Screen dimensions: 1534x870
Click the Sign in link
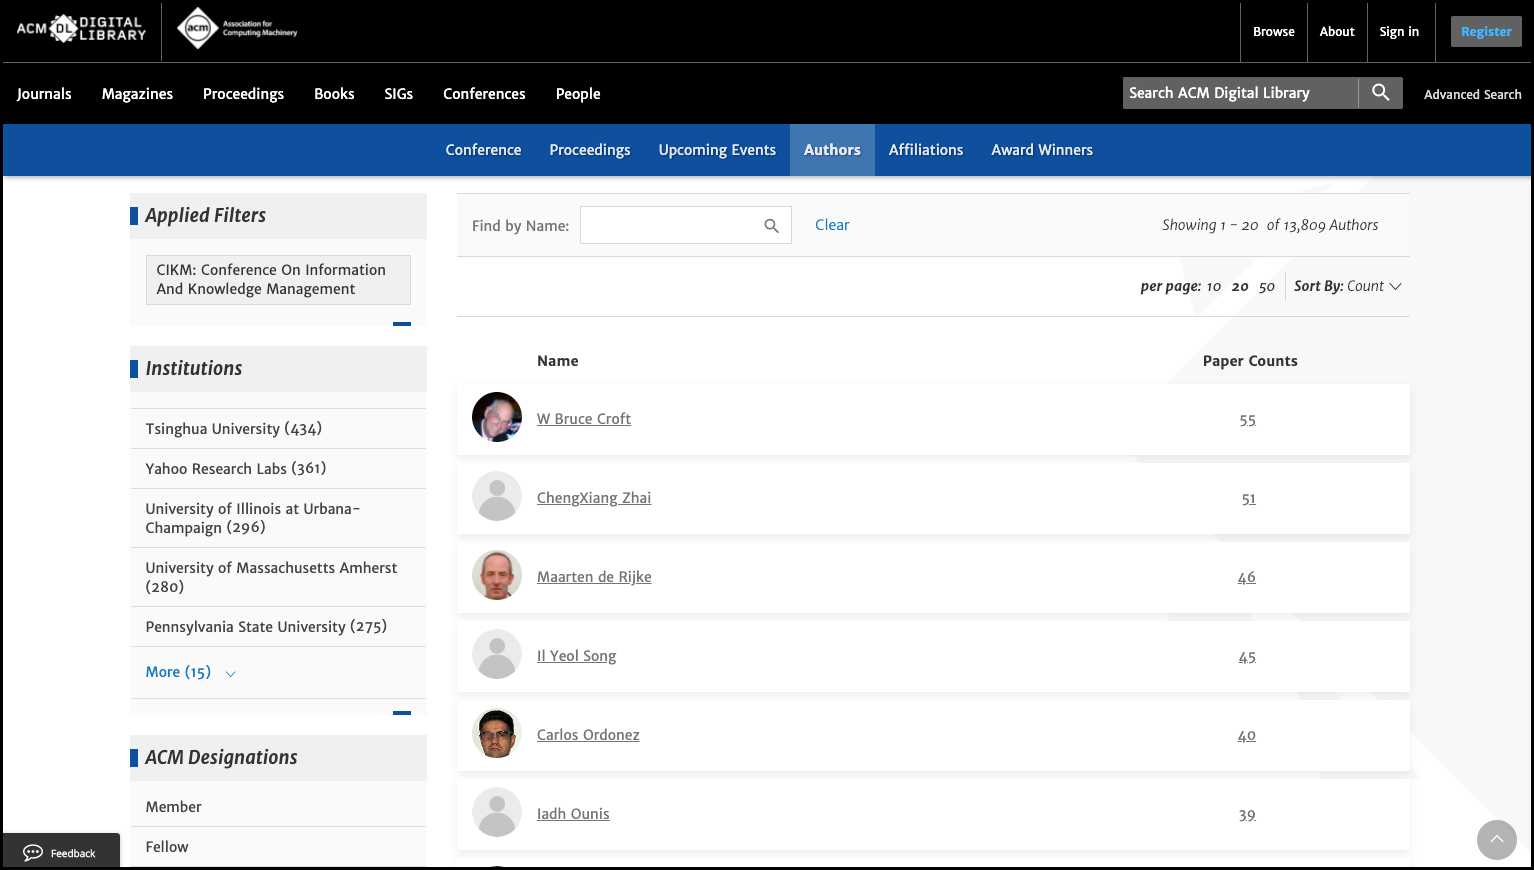1399,31
